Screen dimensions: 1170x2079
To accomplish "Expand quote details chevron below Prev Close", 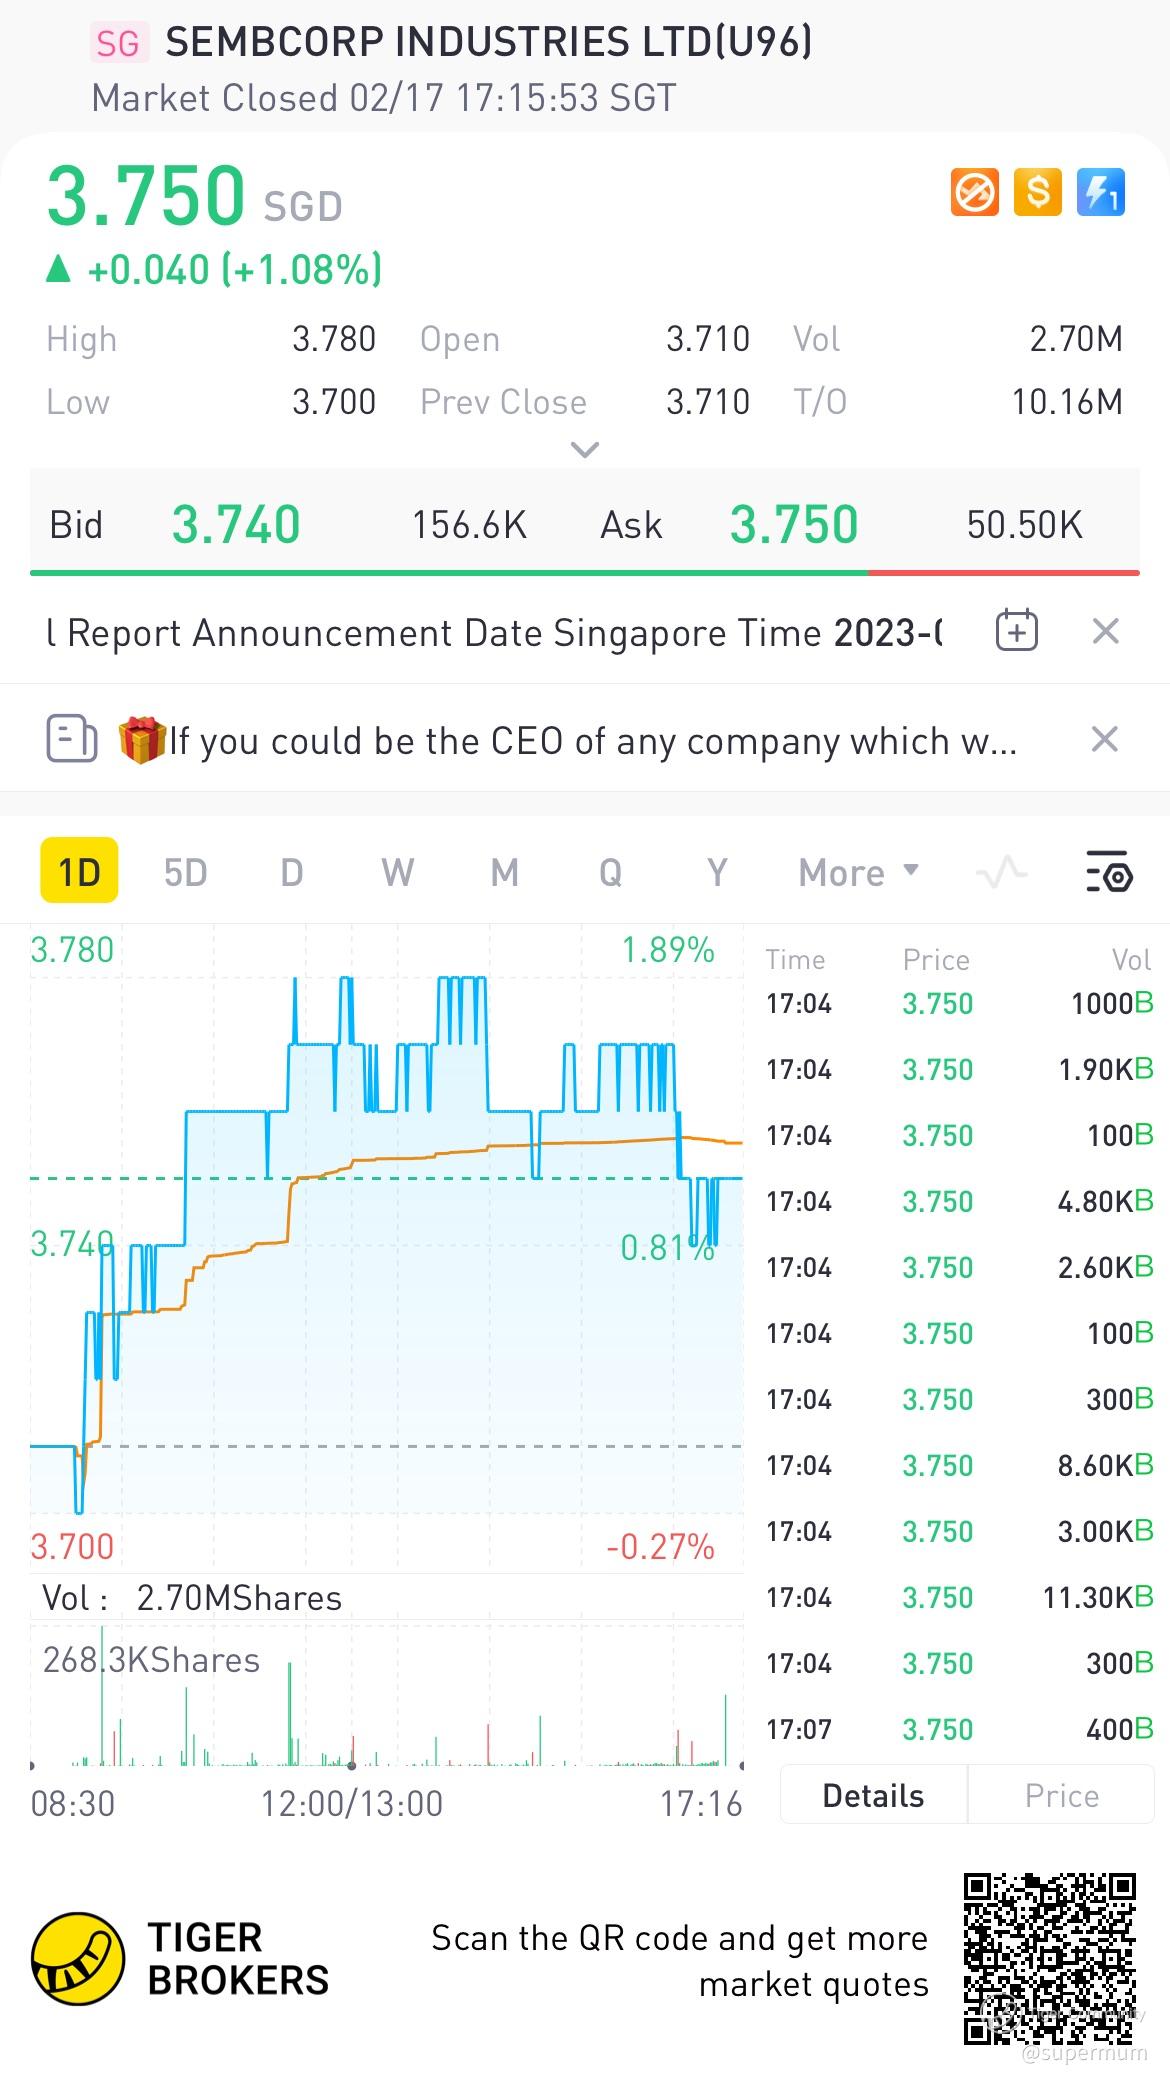I will (585, 450).
